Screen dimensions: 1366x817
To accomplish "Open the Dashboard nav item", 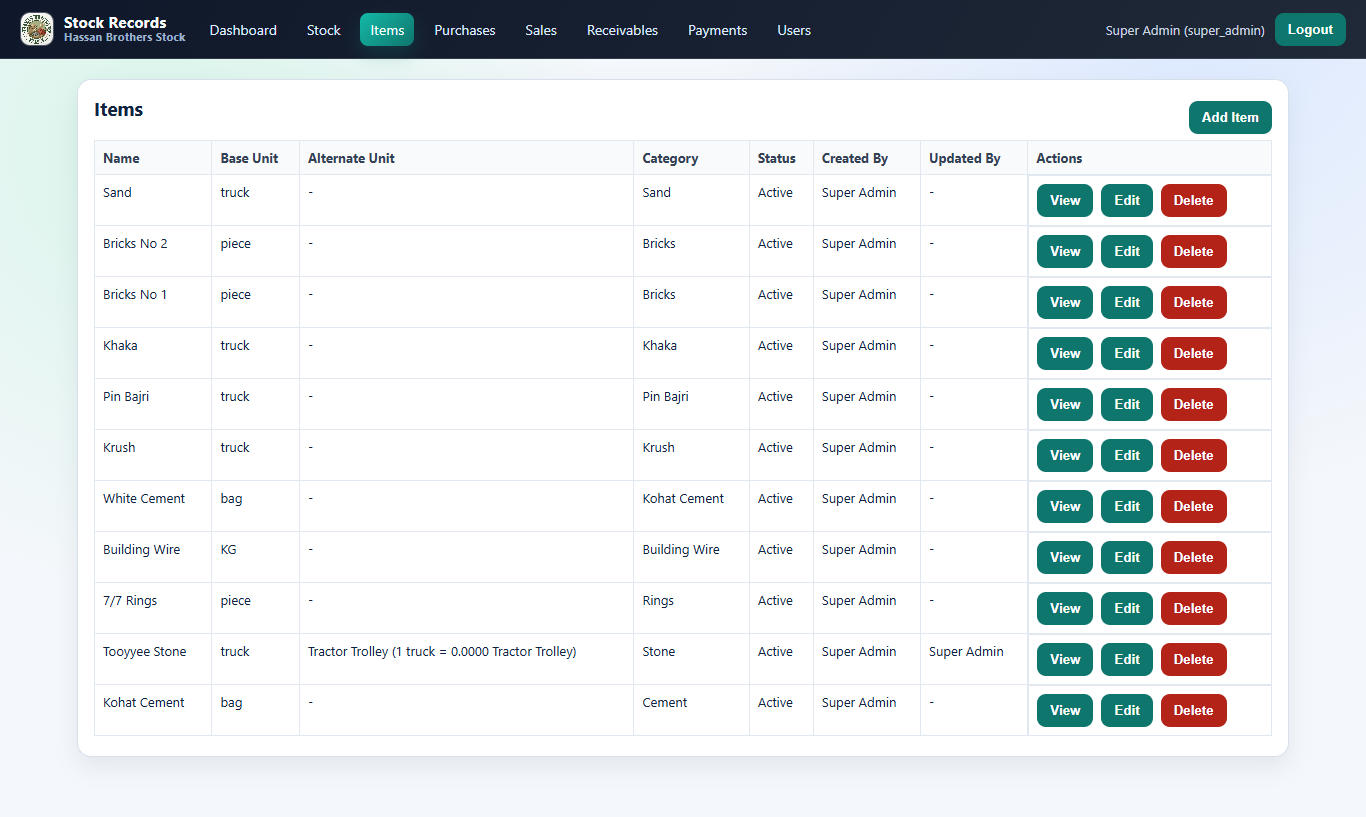I will pos(243,30).
